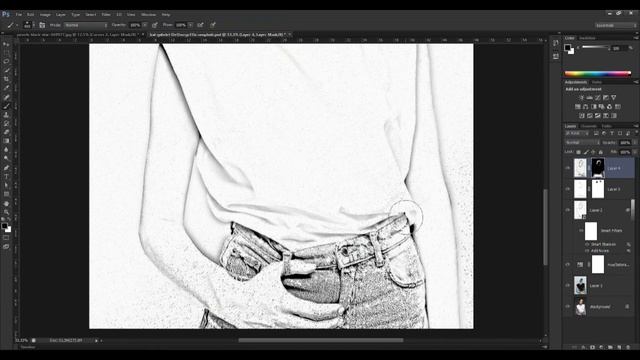Image resolution: width=640 pixels, height=360 pixels.
Task: Add a Levels adjustment
Action: coord(589,98)
